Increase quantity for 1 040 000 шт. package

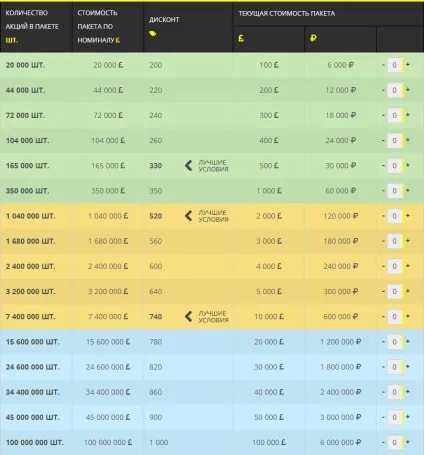pos(408,216)
